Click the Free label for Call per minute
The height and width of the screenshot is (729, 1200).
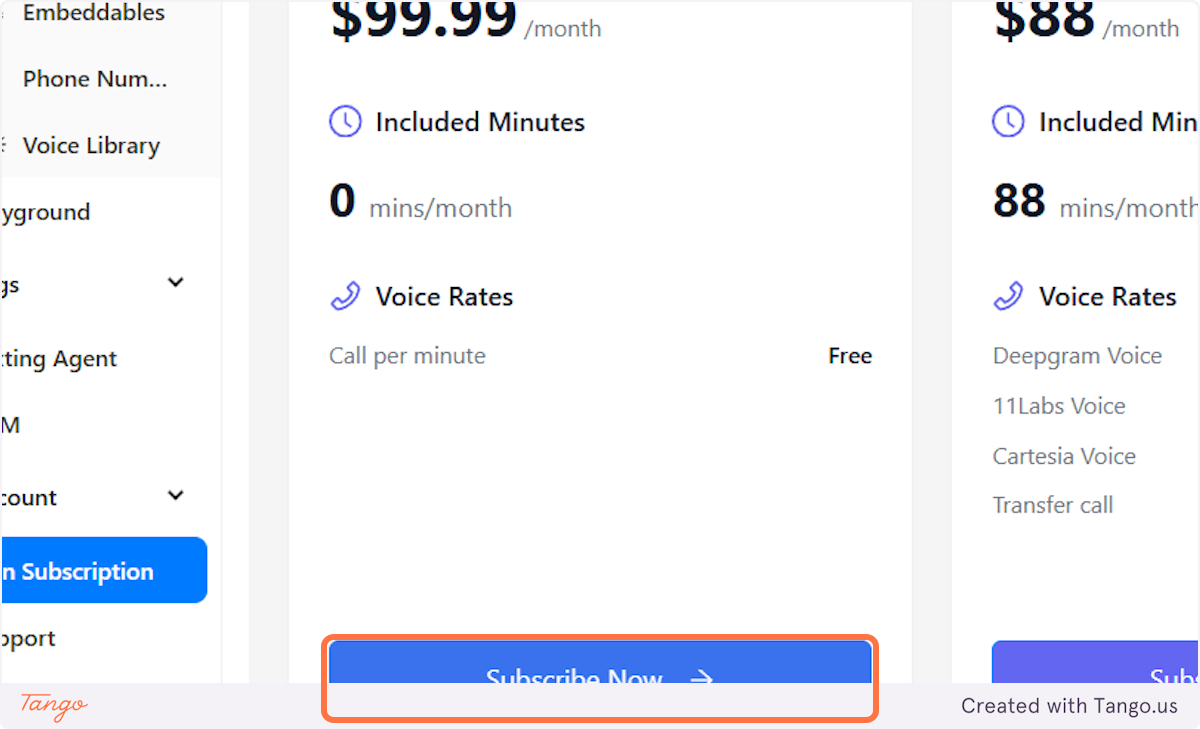849,355
